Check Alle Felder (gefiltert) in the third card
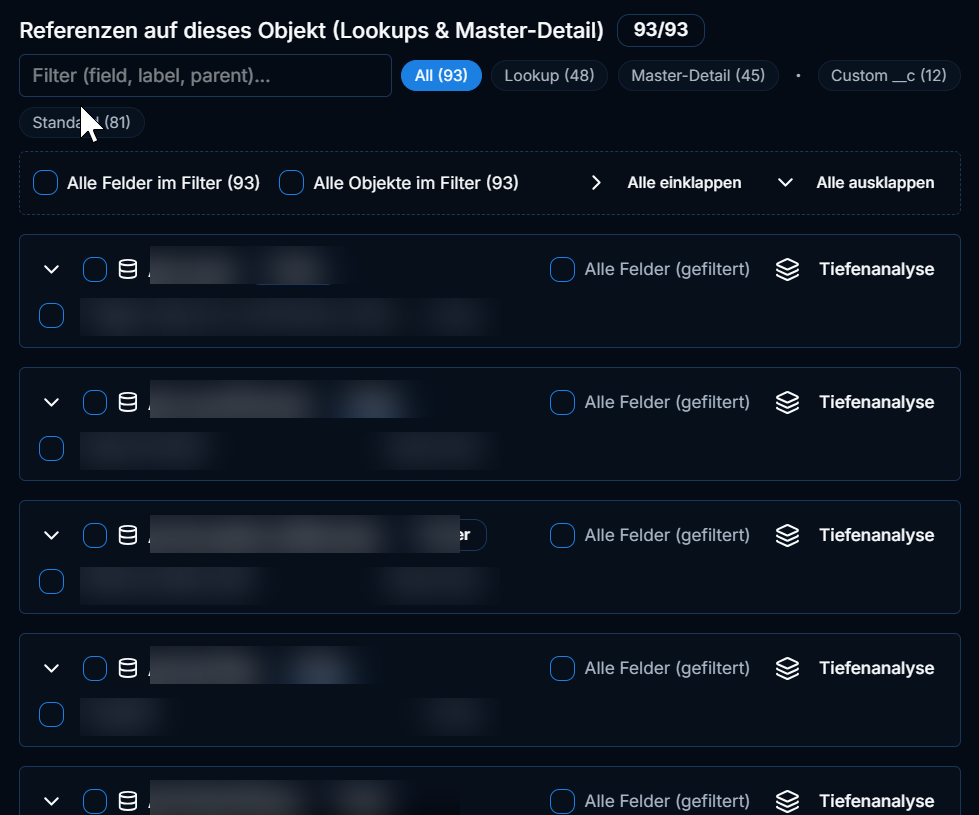This screenshot has width=979, height=815. point(563,536)
